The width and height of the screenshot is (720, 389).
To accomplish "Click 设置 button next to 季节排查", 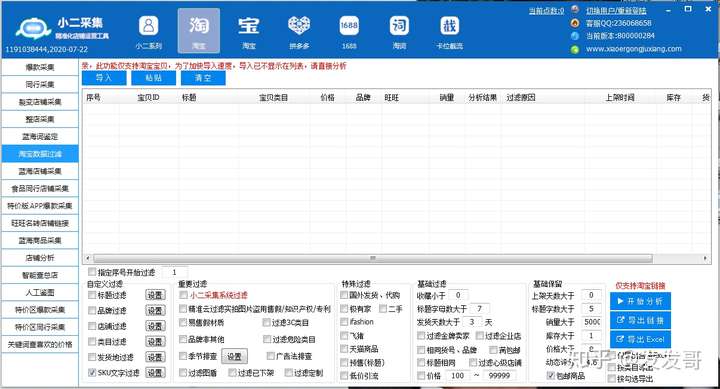I will [234, 356].
